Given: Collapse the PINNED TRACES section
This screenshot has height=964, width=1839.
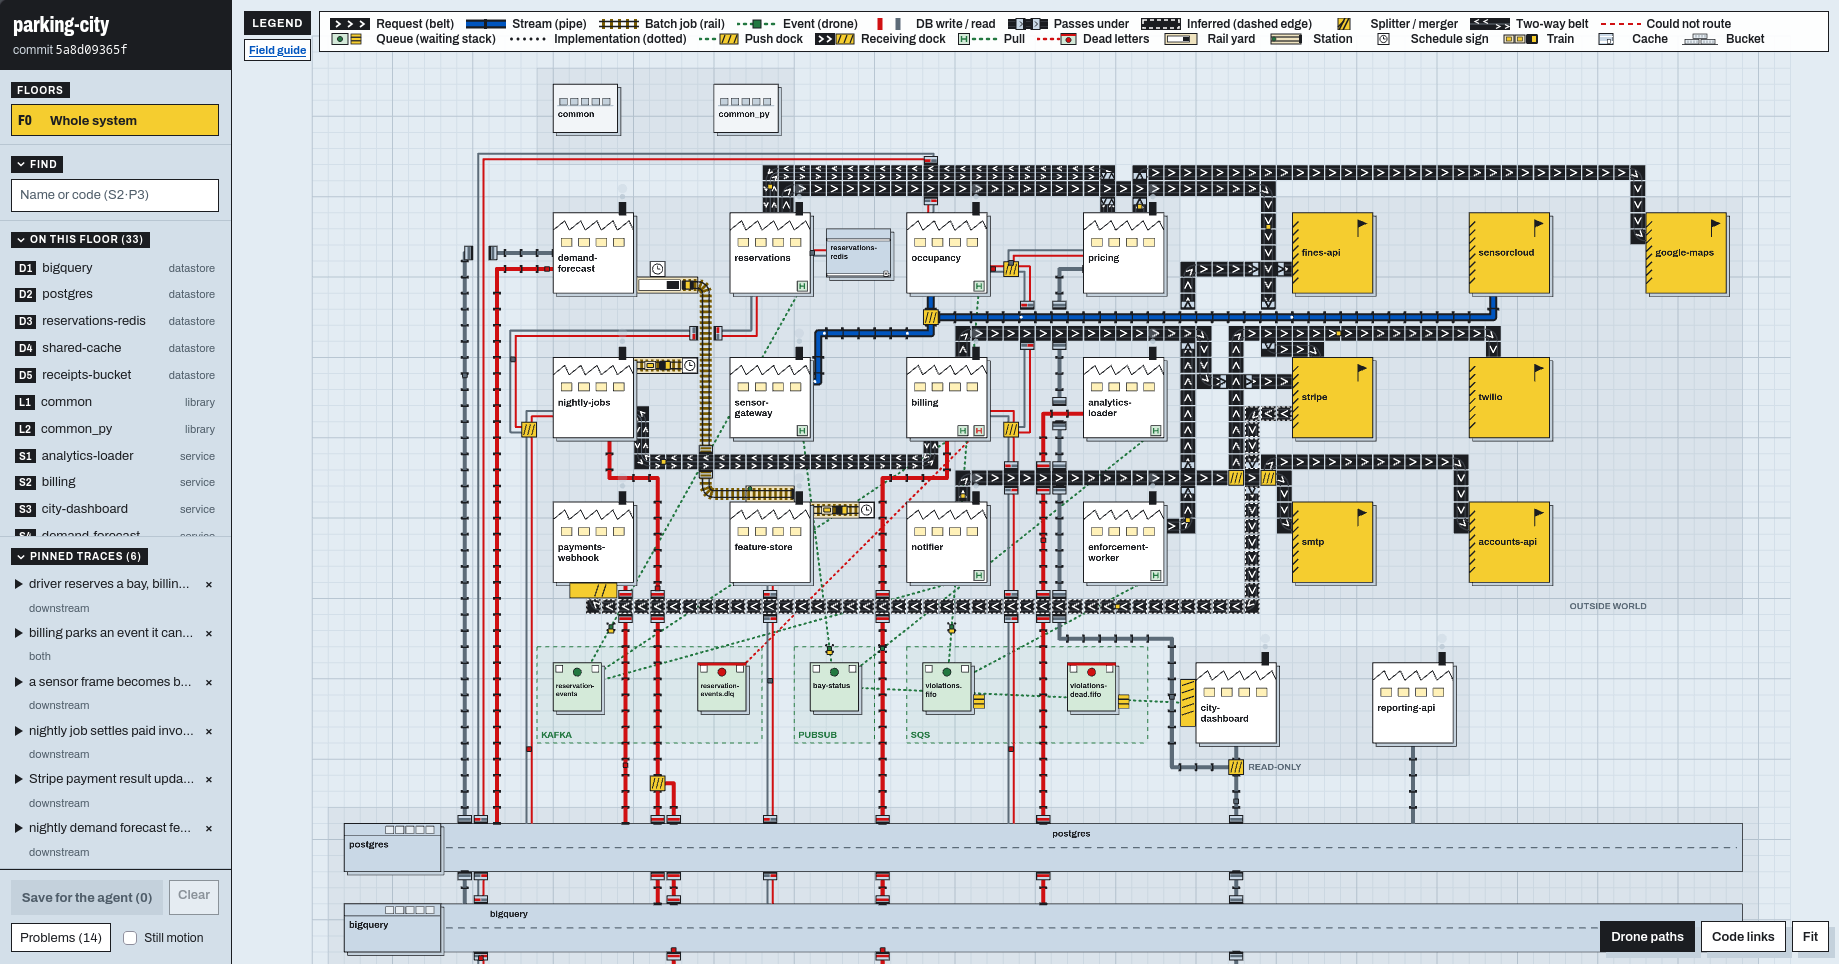Looking at the screenshot, I should coord(79,556).
